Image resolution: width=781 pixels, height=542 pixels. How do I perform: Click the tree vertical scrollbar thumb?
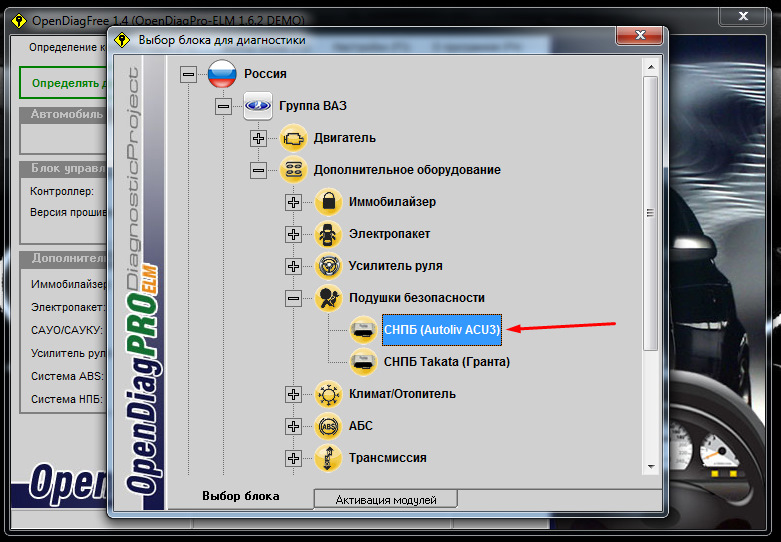coord(651,213)
